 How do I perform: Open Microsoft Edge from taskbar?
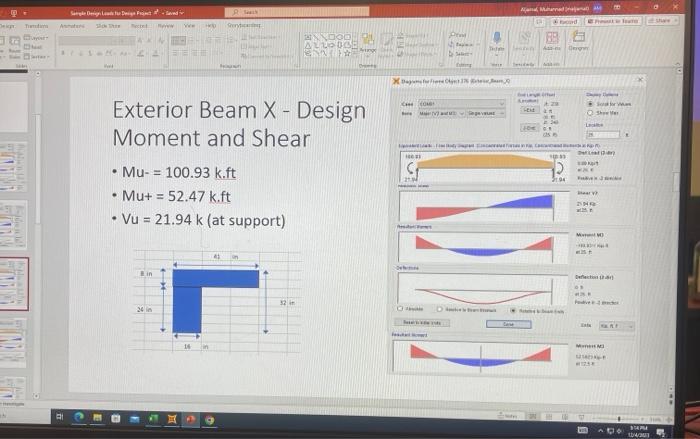point(79,417)
